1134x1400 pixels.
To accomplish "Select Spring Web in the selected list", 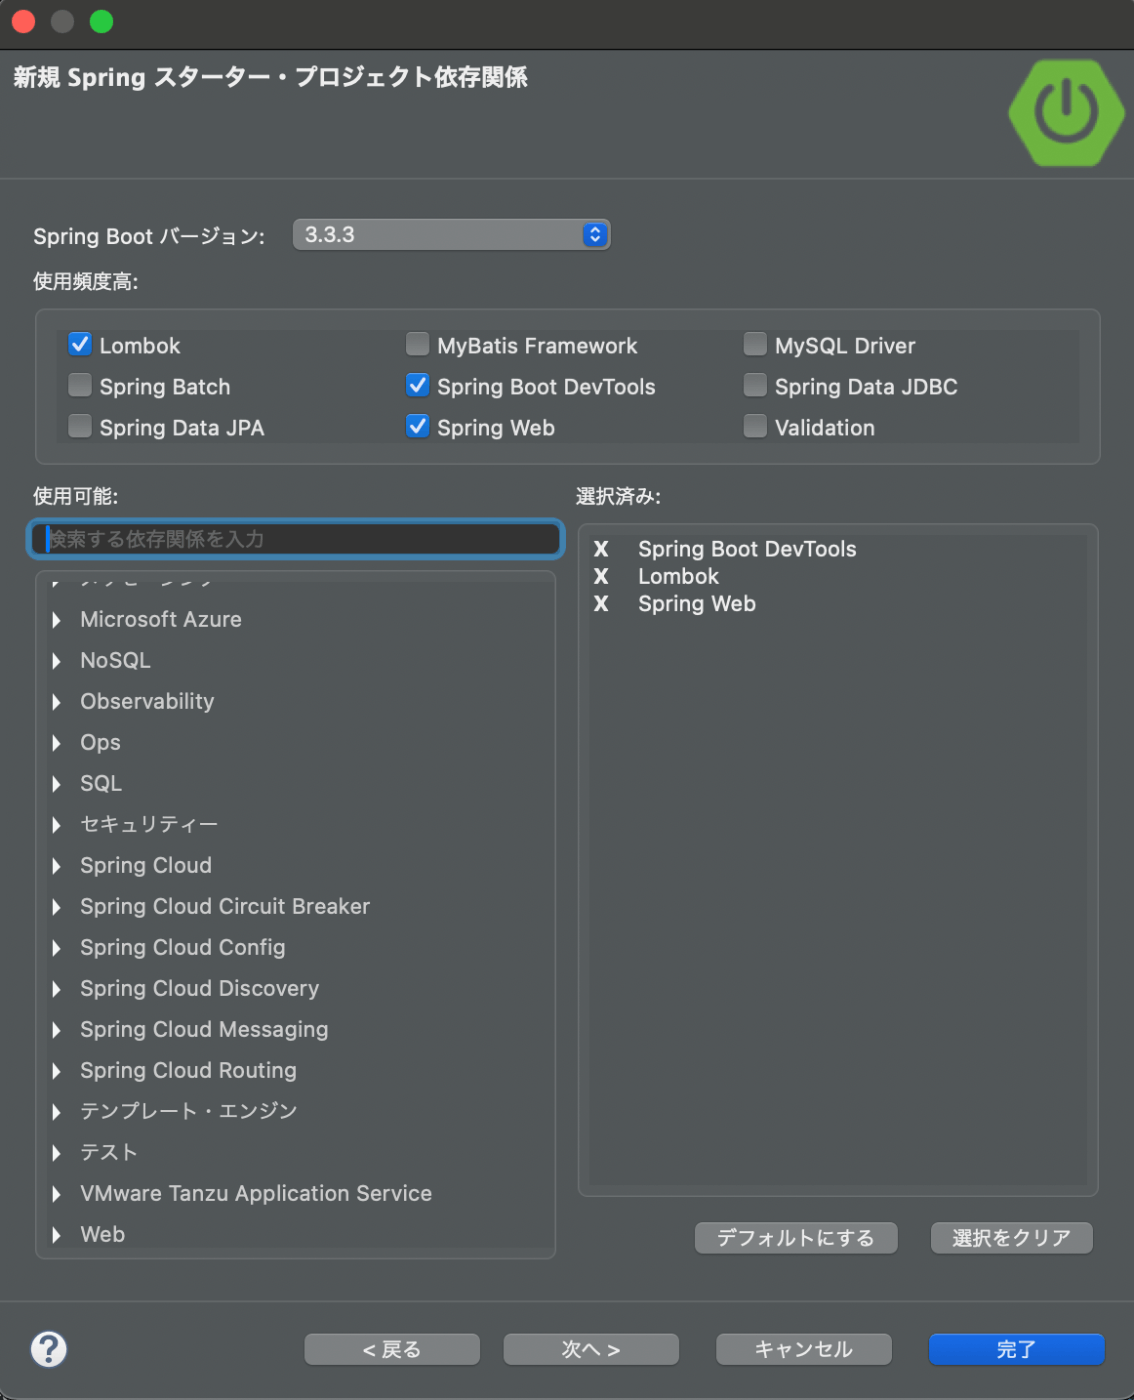I will click(x=697, y=604).
